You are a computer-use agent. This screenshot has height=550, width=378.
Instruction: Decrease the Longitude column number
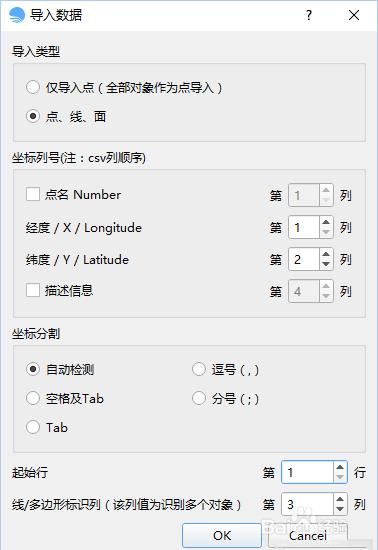coord(326,232)
